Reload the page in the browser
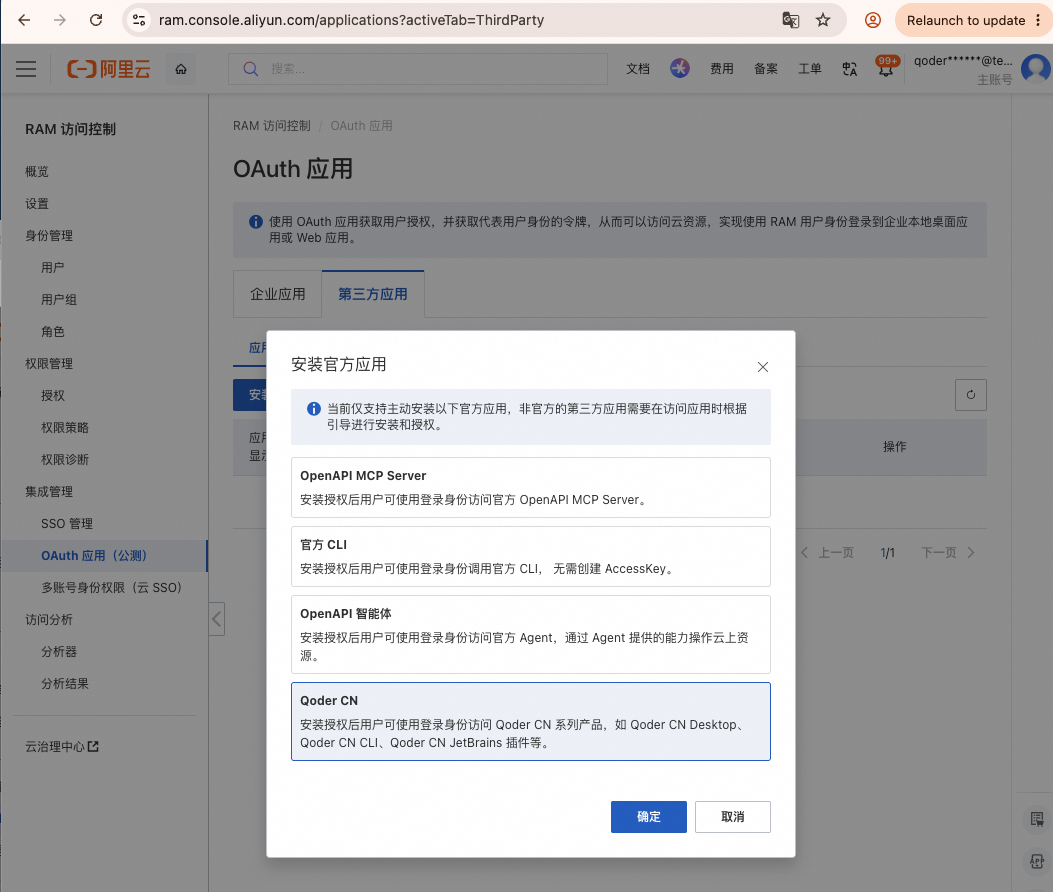Image resolution: width=1053 pixels, height=892 pixels. [x=96, y=20]
